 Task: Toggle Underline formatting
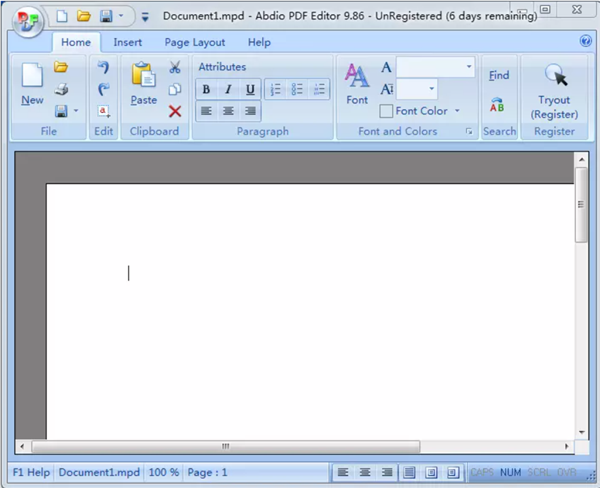point(250,90)
